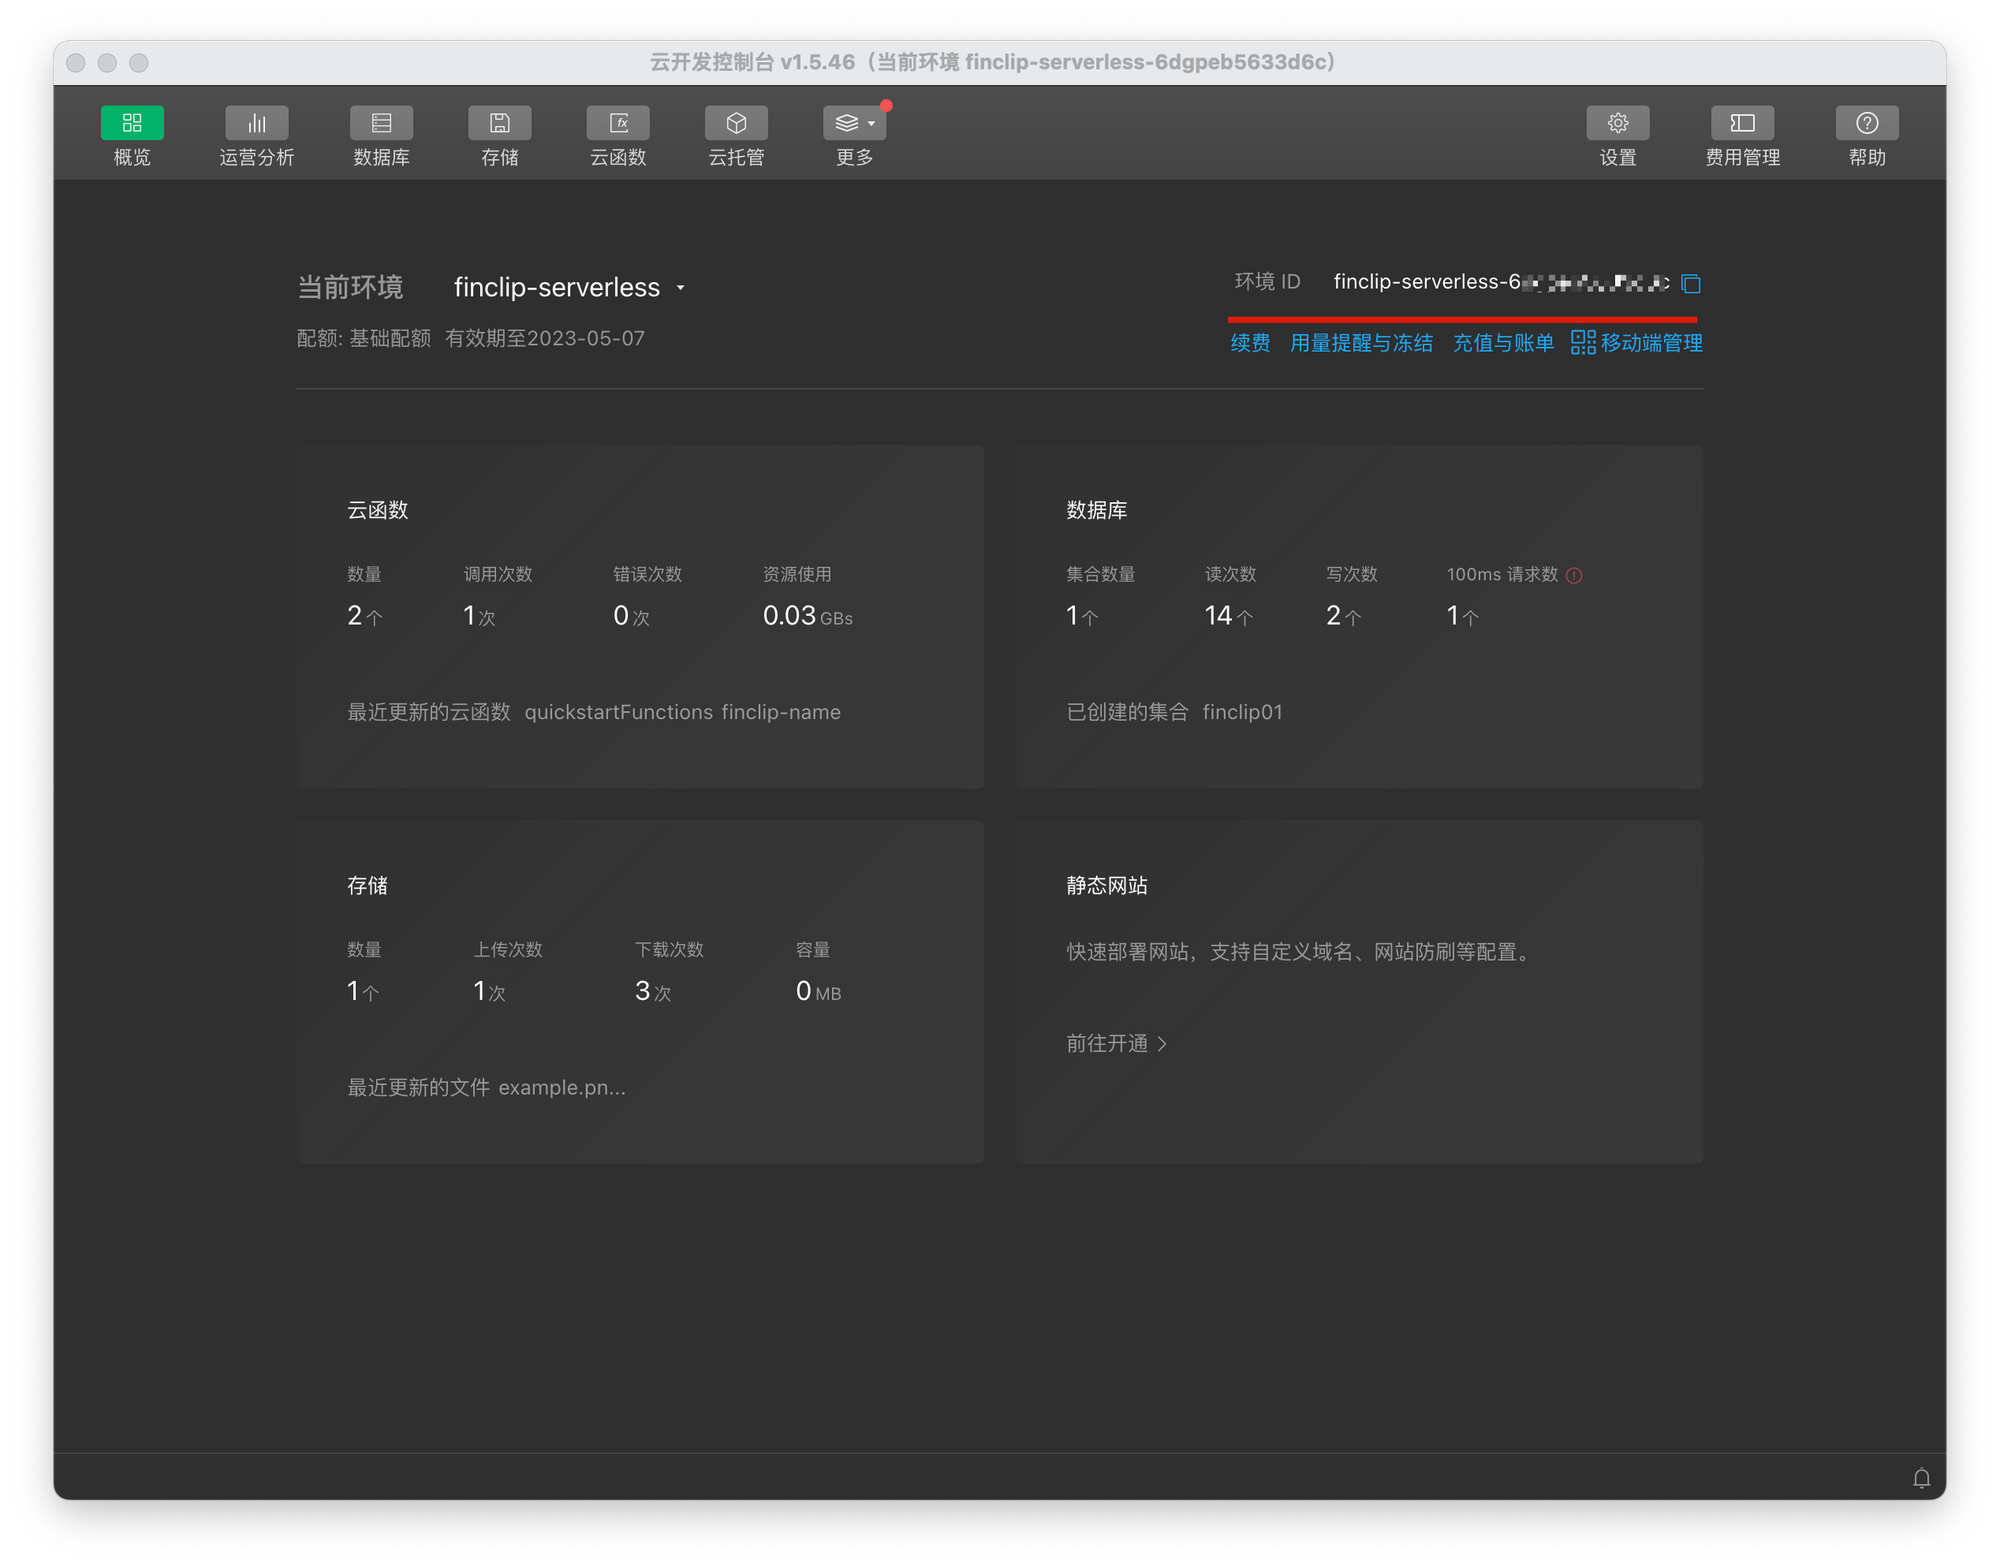This screenshot has height=1566, width=2000.
Task: Click the notification bell icon
Action: 1921,1478
